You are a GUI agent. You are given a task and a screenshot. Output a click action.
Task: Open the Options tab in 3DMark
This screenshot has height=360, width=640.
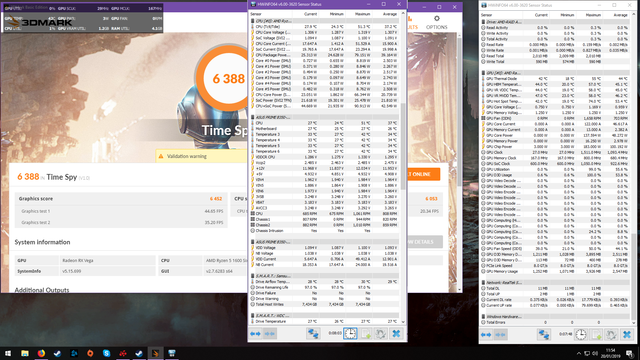436,23
